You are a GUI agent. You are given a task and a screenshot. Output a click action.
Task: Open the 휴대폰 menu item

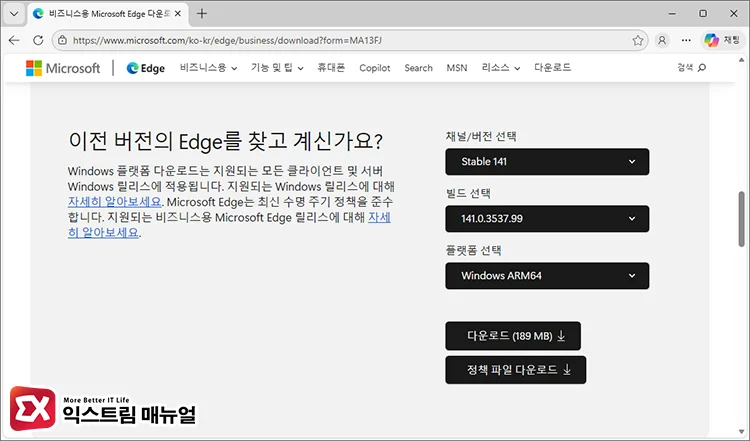pos(331,68)
